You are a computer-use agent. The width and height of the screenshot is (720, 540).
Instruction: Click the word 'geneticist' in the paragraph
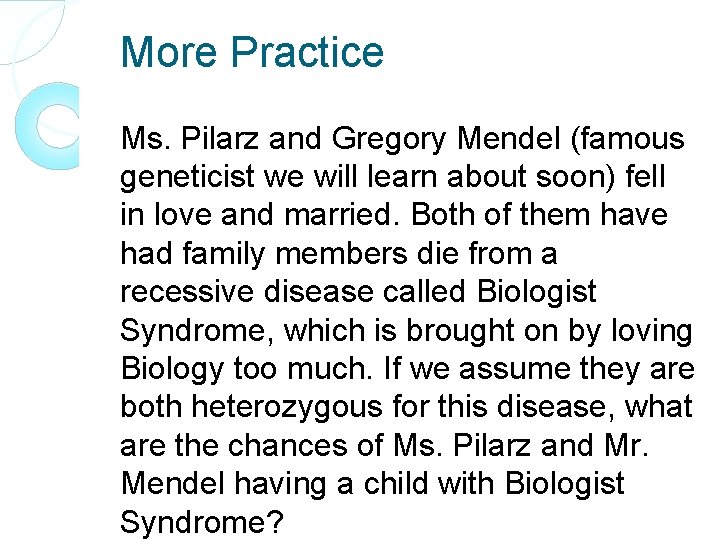187,177
